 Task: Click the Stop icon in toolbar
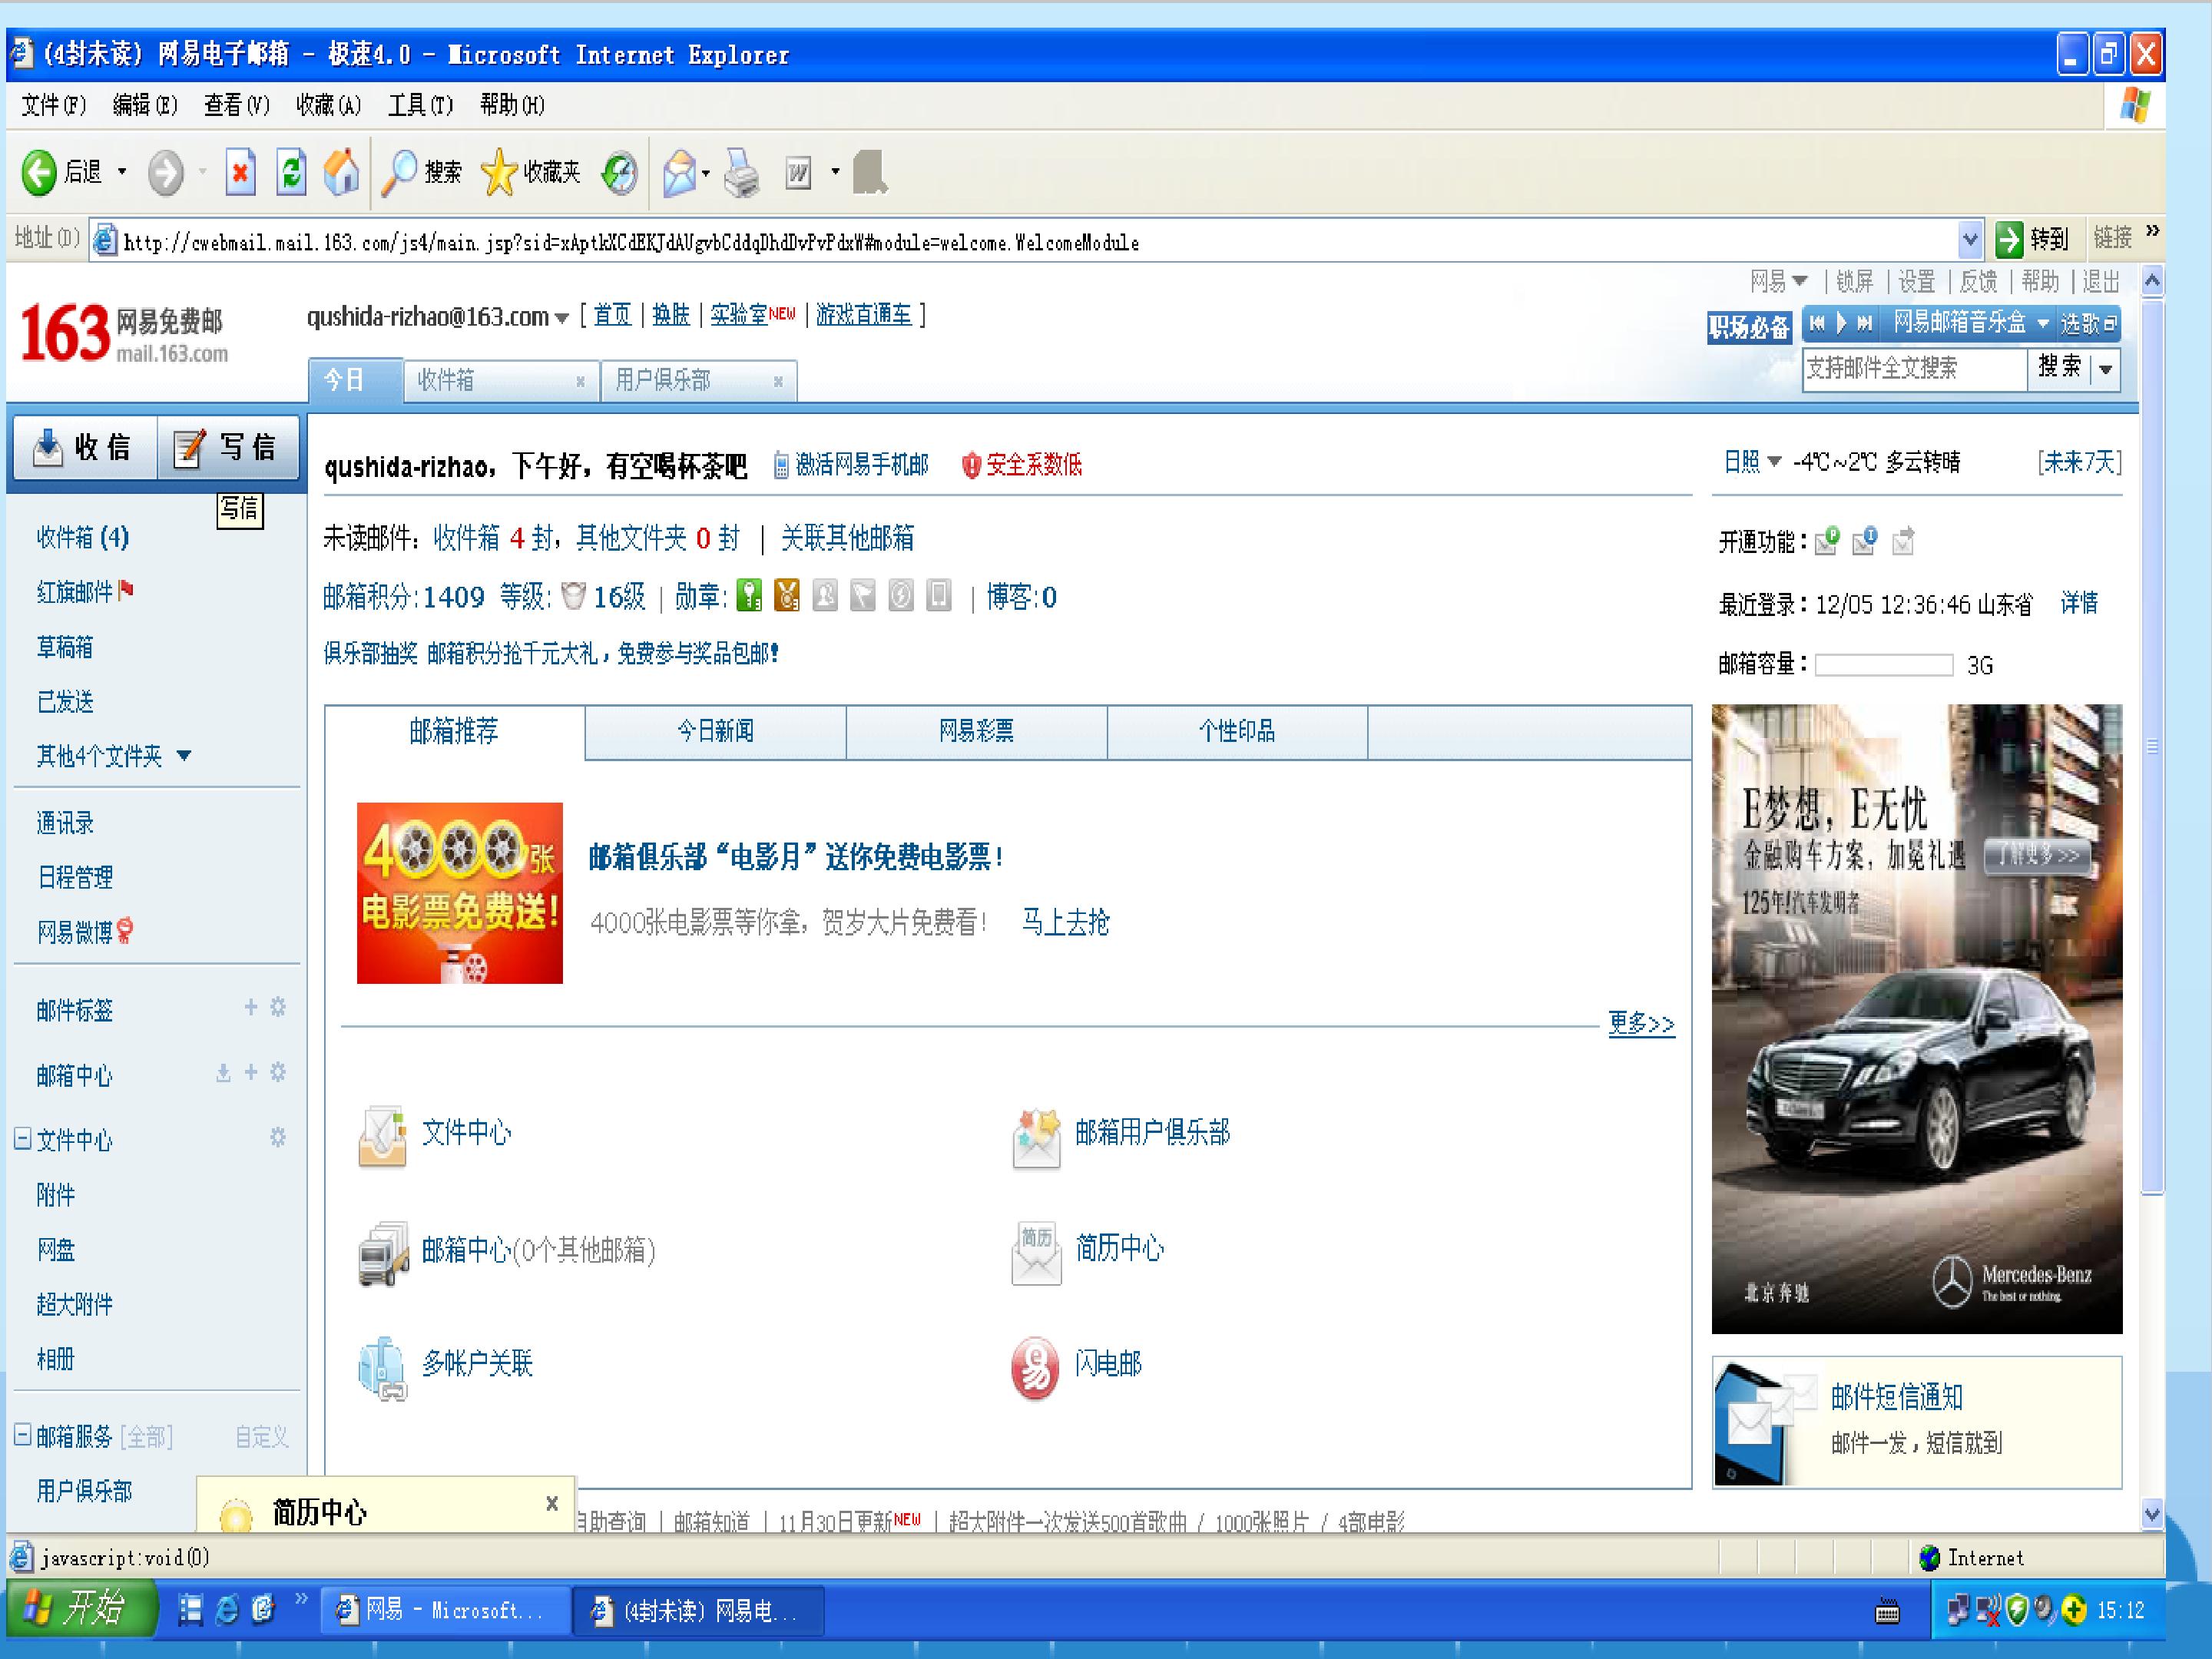click(240, 172)
